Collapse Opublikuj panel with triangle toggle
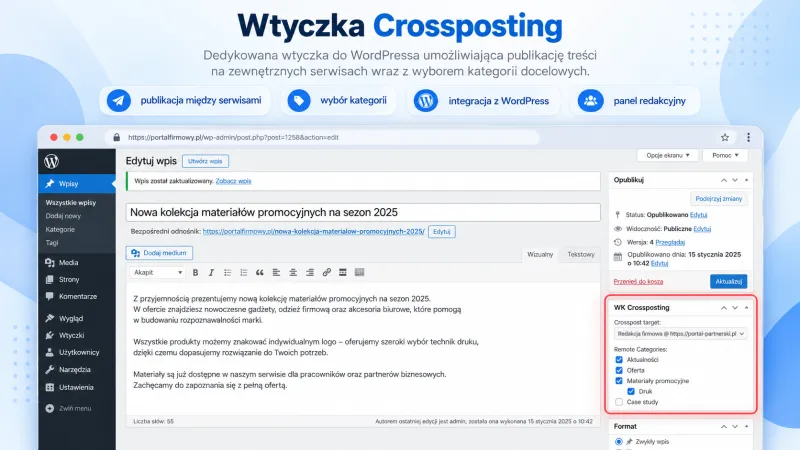This screenshot has height=450, width=800. tap(746, 180)
